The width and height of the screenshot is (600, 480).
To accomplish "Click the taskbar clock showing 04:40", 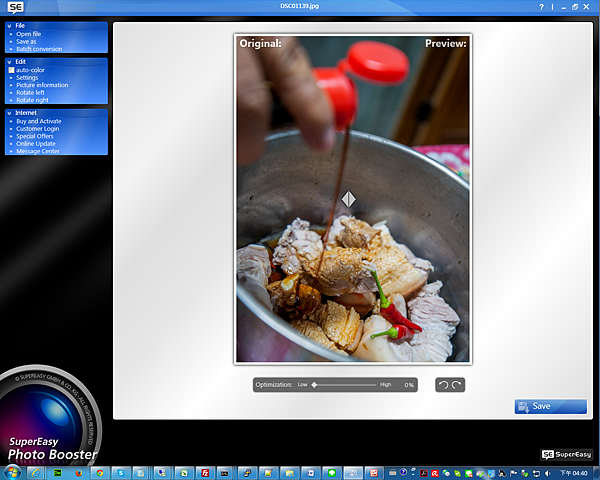I will (x=573, y=473).
